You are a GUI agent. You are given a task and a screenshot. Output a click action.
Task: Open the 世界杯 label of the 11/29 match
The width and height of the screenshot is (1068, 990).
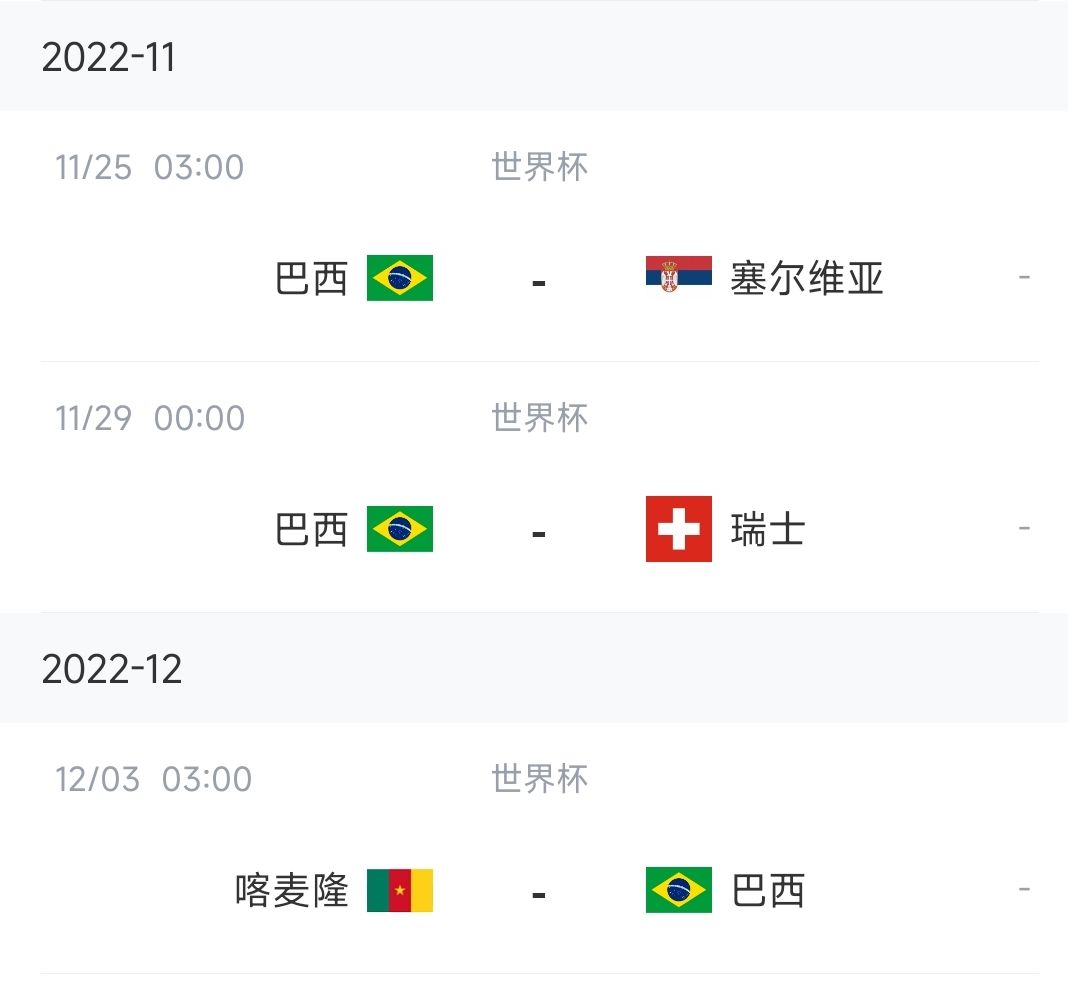click(x=539, y=418)
